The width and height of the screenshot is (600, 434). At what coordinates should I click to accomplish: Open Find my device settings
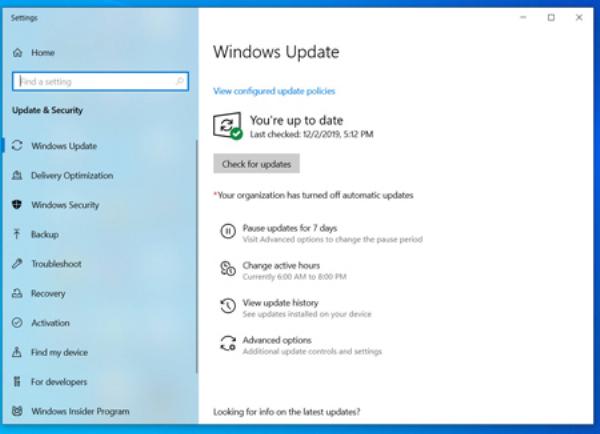pyautogui.click(x=59, y=352)
